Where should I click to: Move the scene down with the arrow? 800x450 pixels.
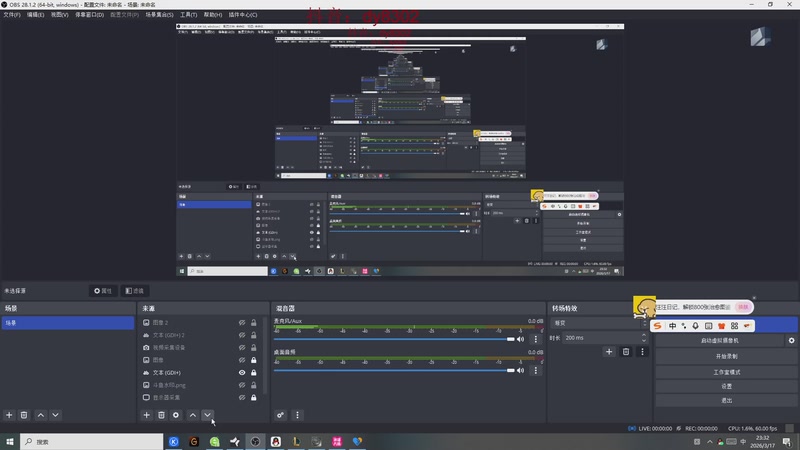pyautogui.click(x=56, y=415)
